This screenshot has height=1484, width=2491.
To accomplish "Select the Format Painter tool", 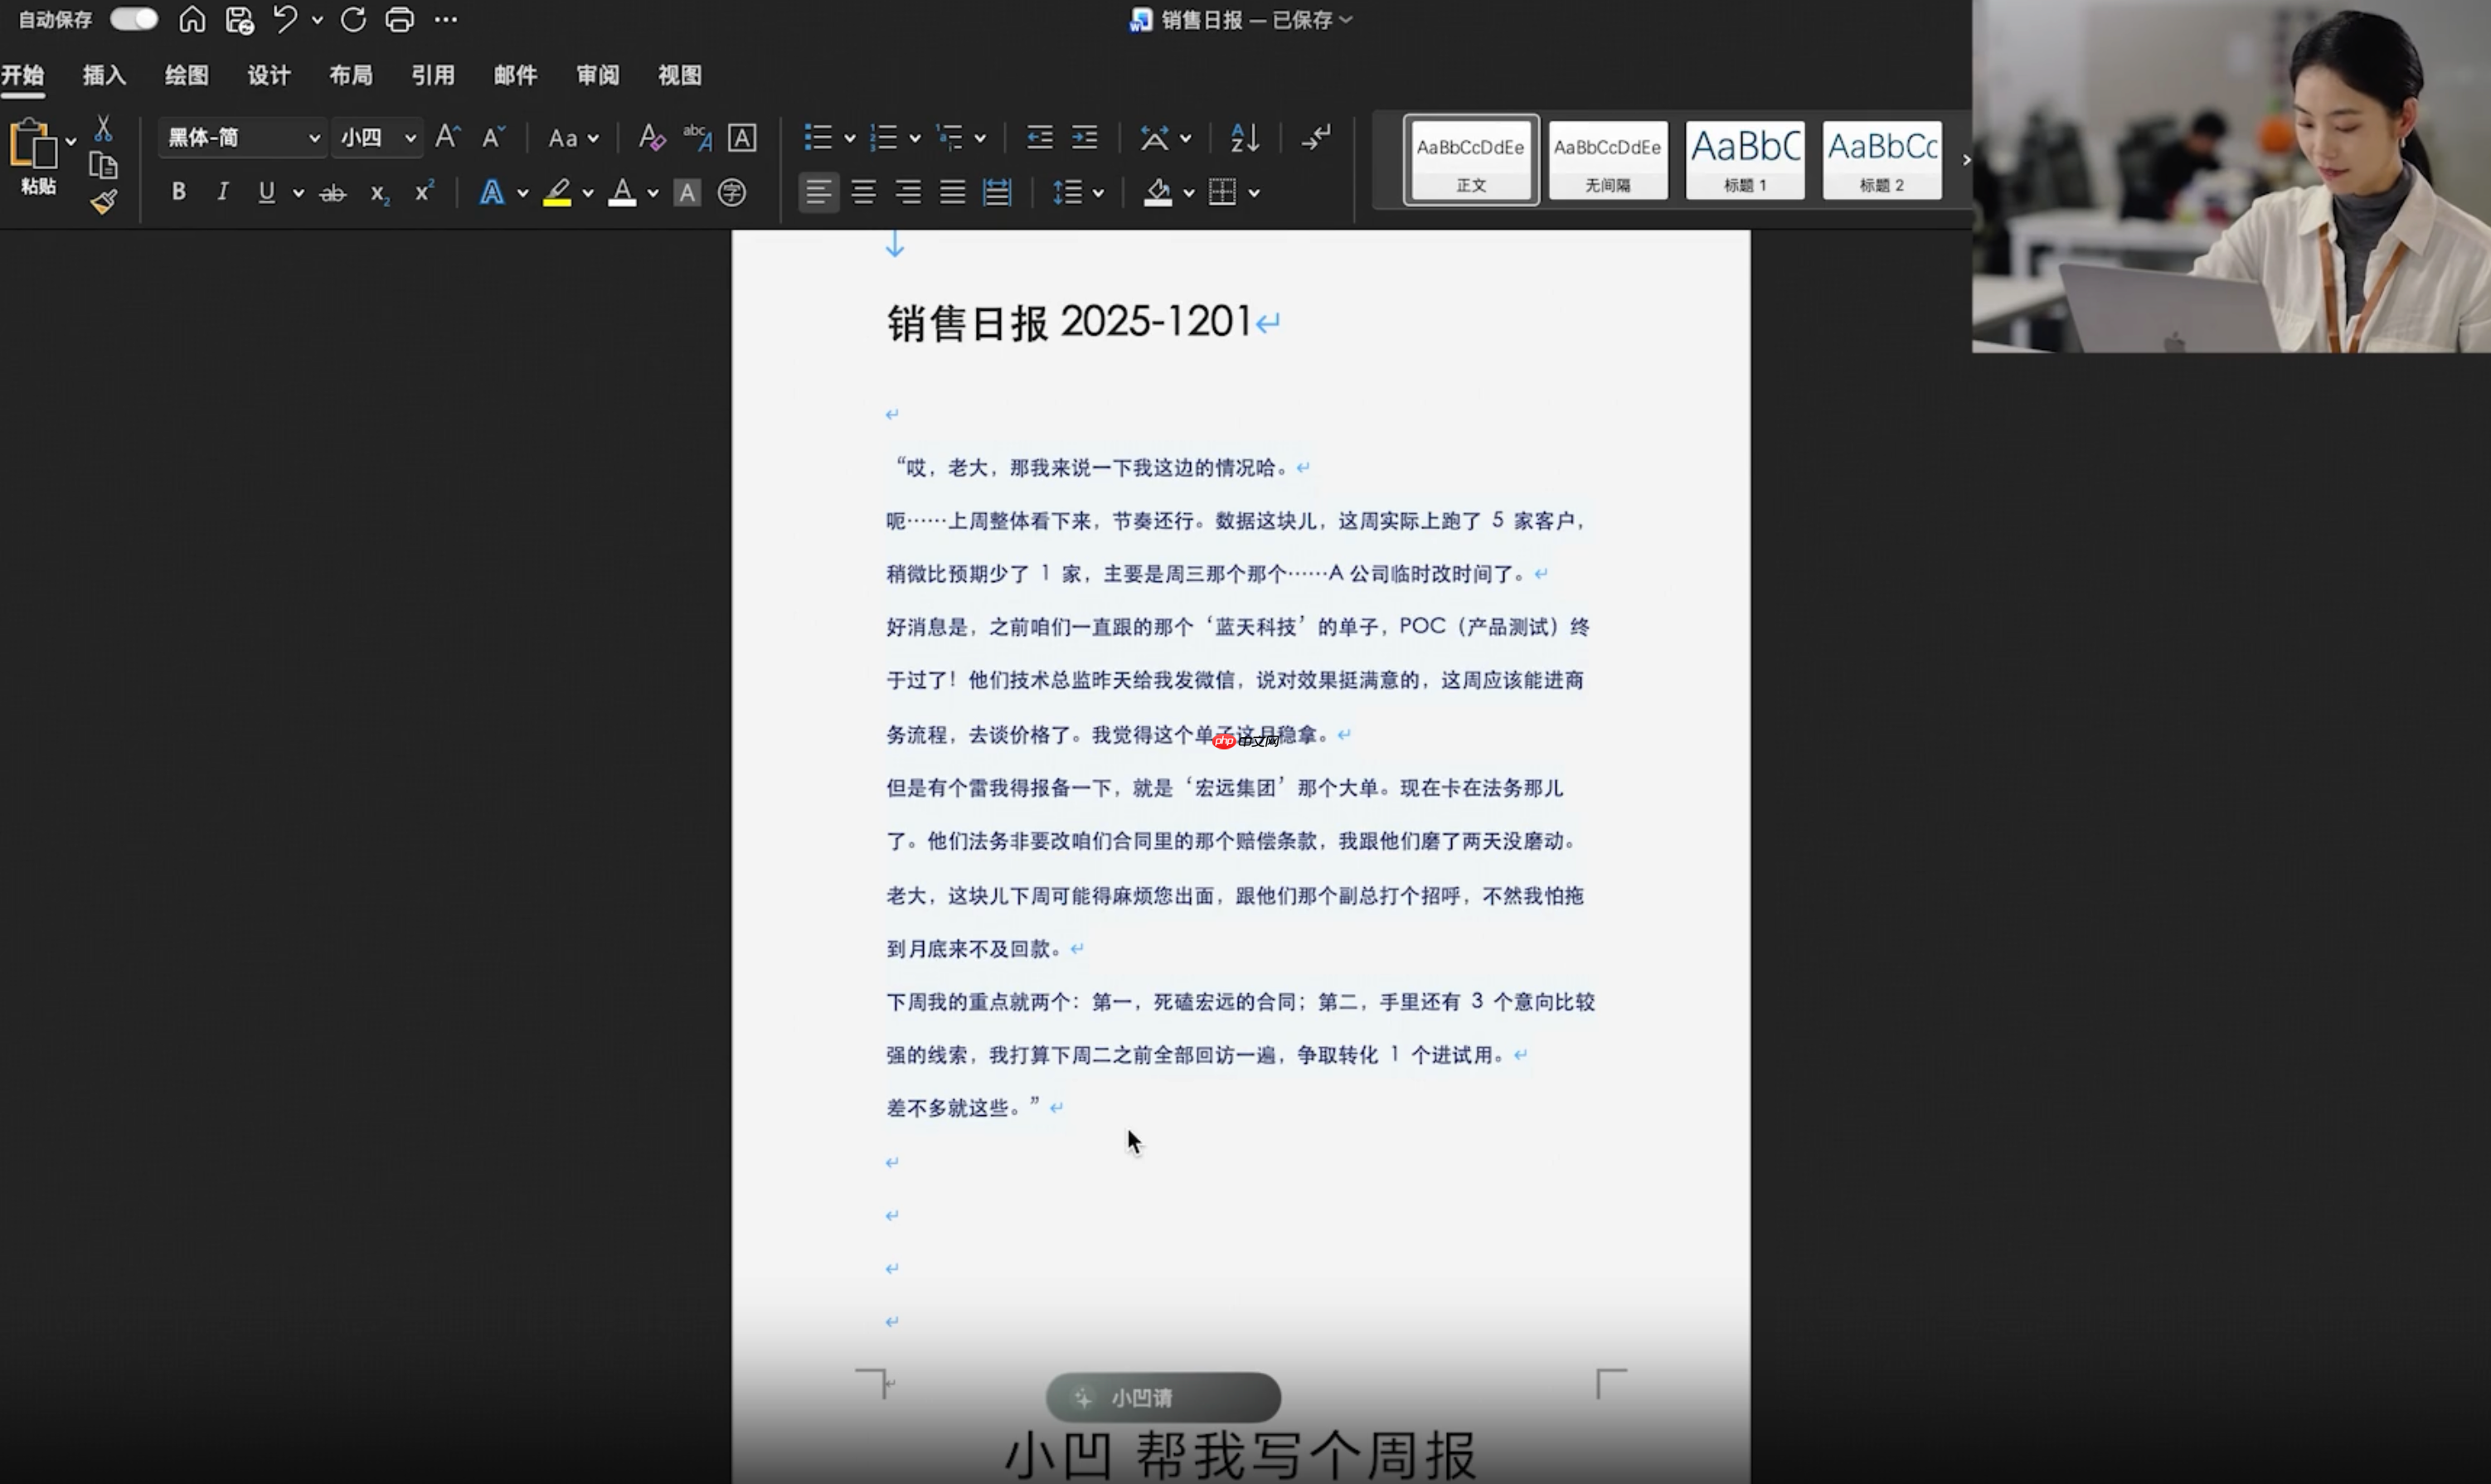I will coord(103,200).
